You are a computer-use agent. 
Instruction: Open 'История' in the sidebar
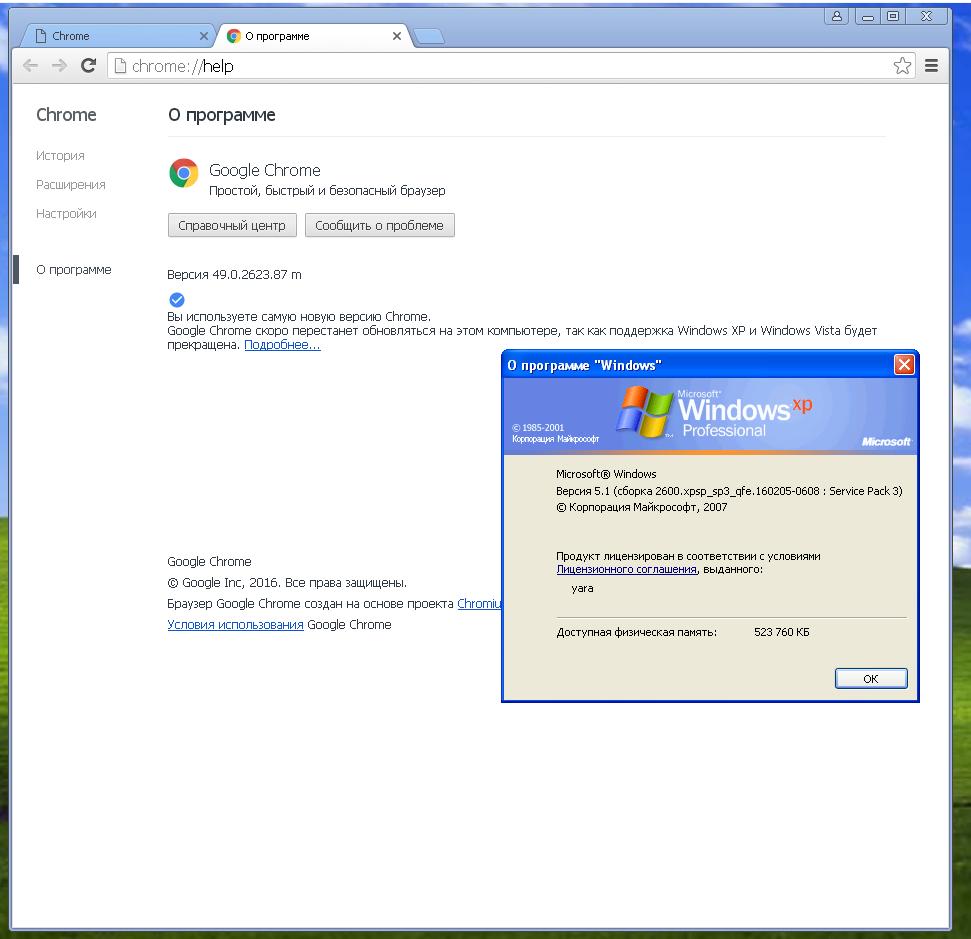click(60, 156)
